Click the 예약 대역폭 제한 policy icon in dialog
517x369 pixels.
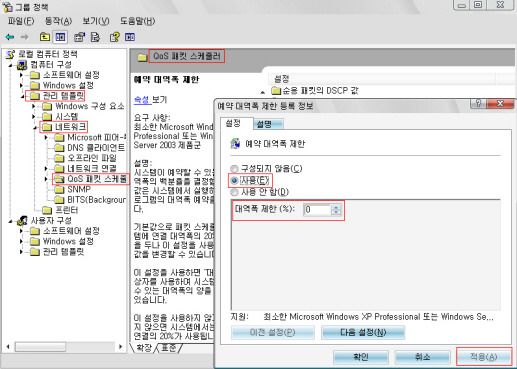(235, 144)
